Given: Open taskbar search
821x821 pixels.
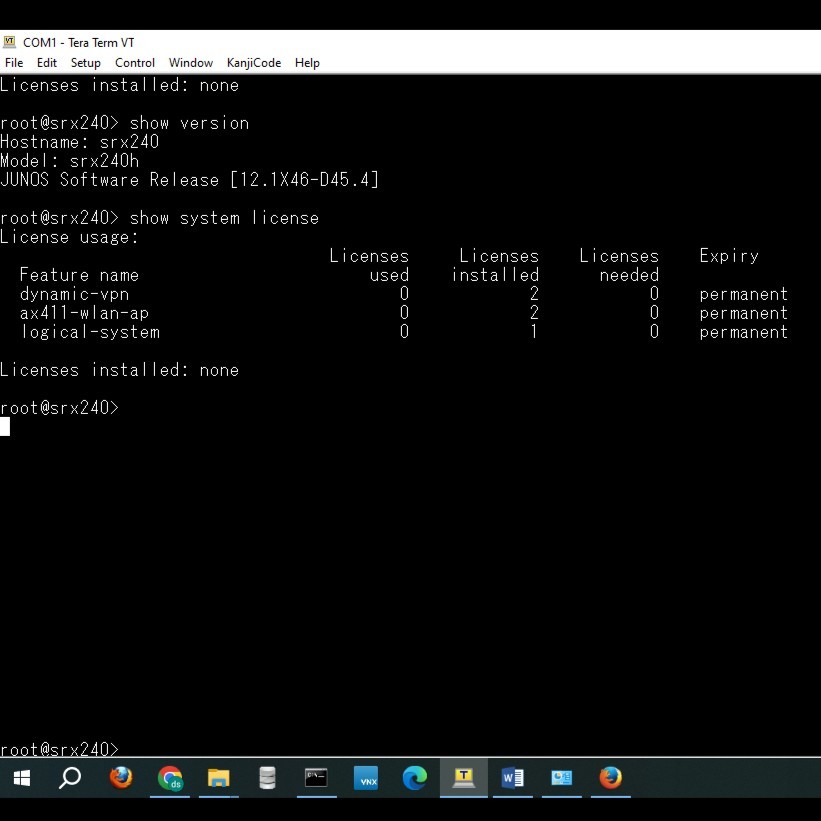Looking at the screenshot, I should coord(70,778).
